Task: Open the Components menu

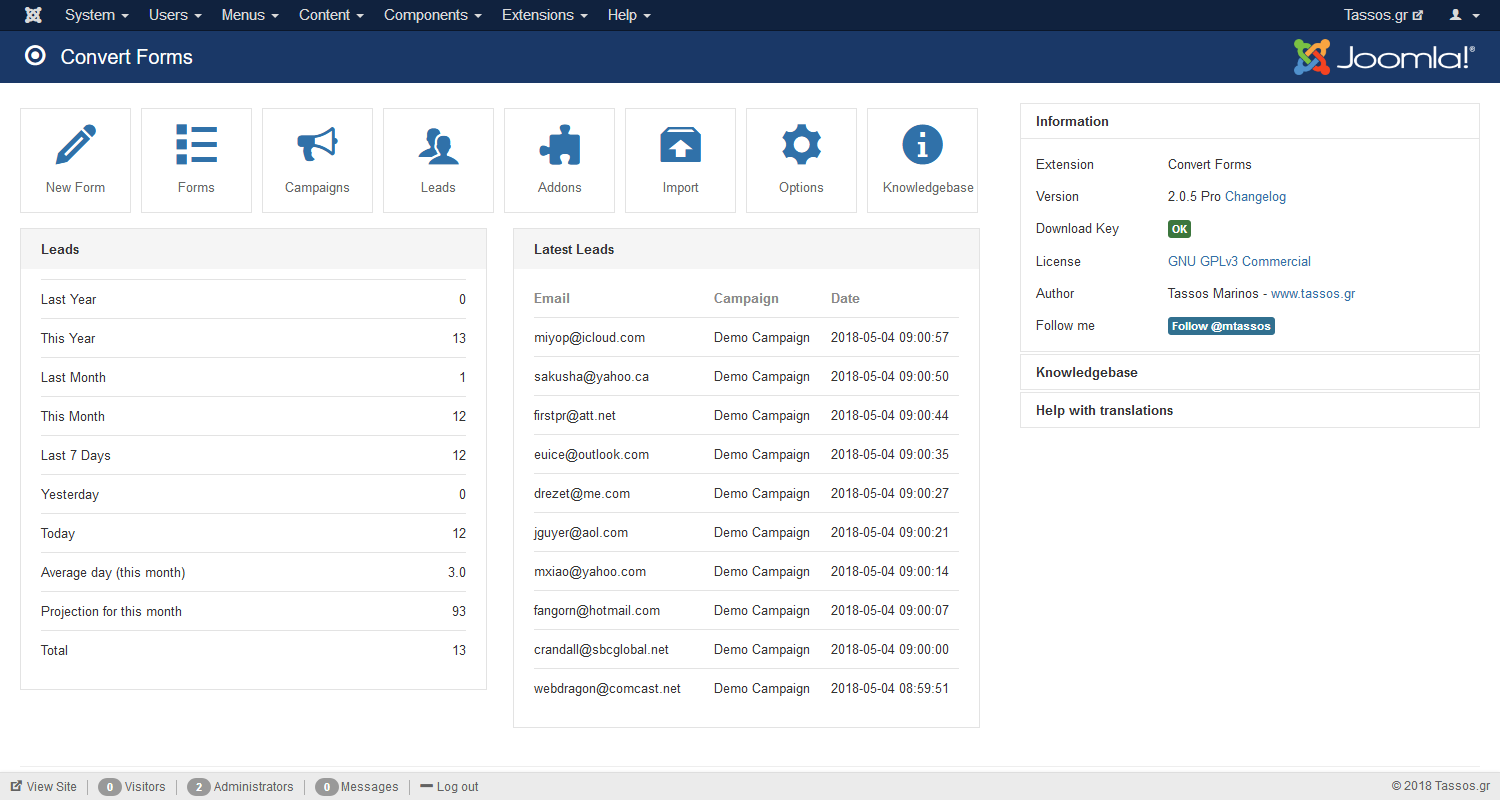Action: click(433, 15)
